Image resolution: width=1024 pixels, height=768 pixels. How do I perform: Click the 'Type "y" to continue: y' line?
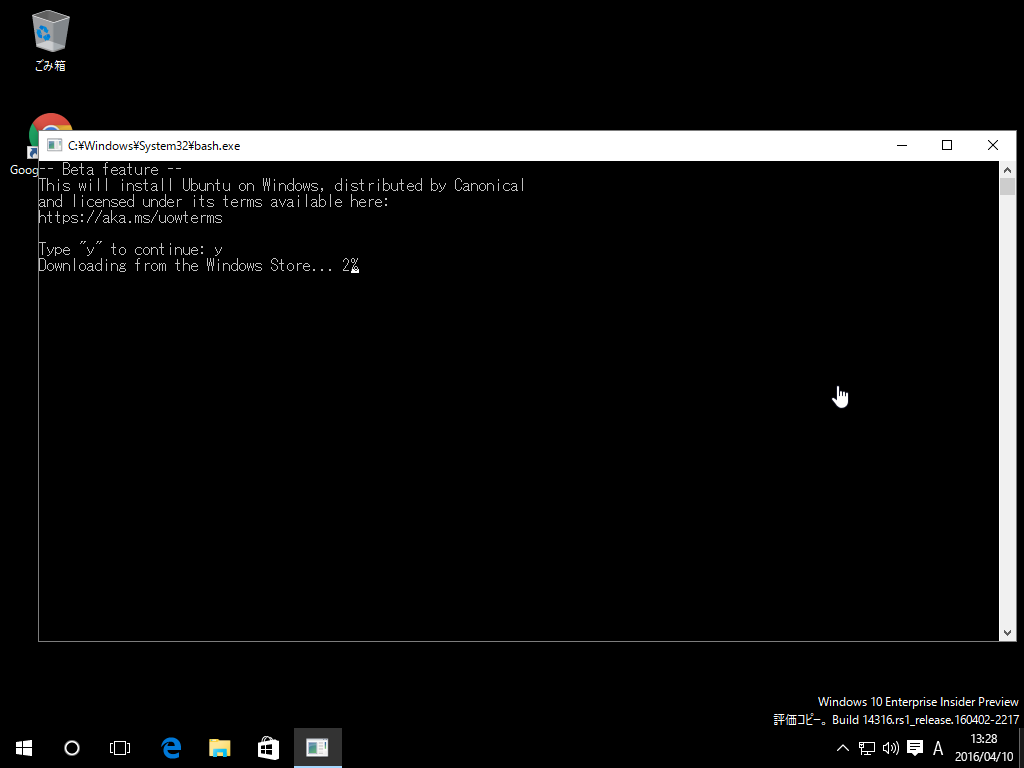click(131, 249)
